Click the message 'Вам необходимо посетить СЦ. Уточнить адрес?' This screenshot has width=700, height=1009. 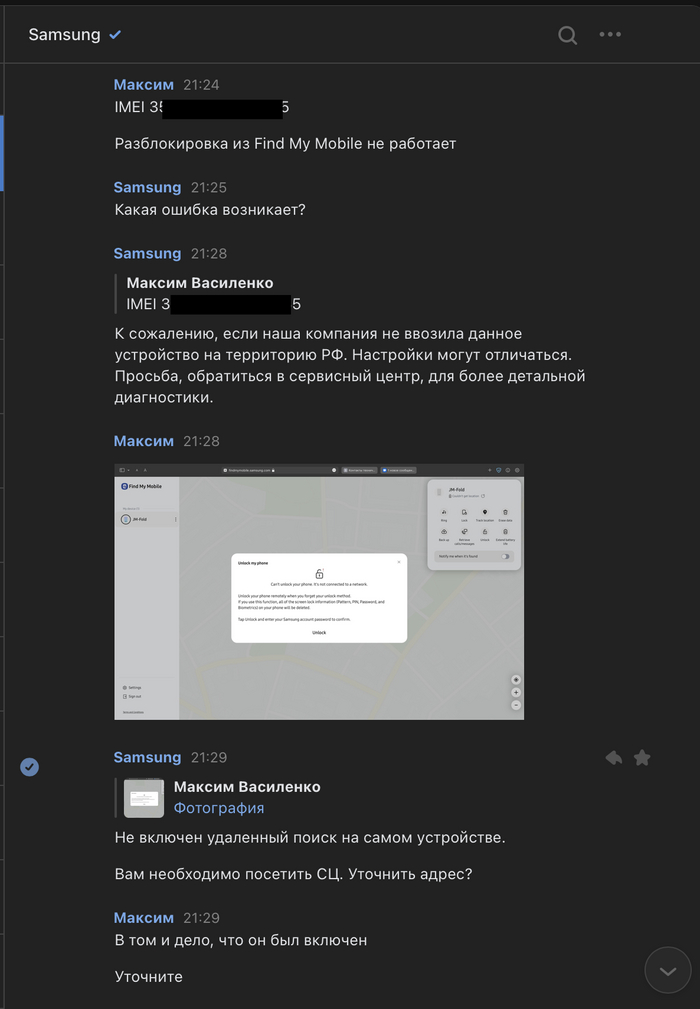293,875
